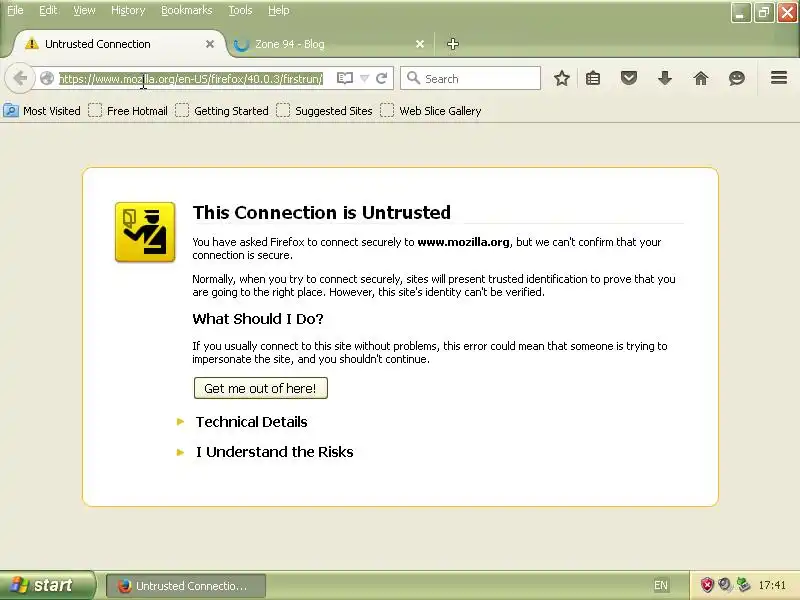800x600 pixels.
Task: Open a new tab with plus icon
Action: 453,44
